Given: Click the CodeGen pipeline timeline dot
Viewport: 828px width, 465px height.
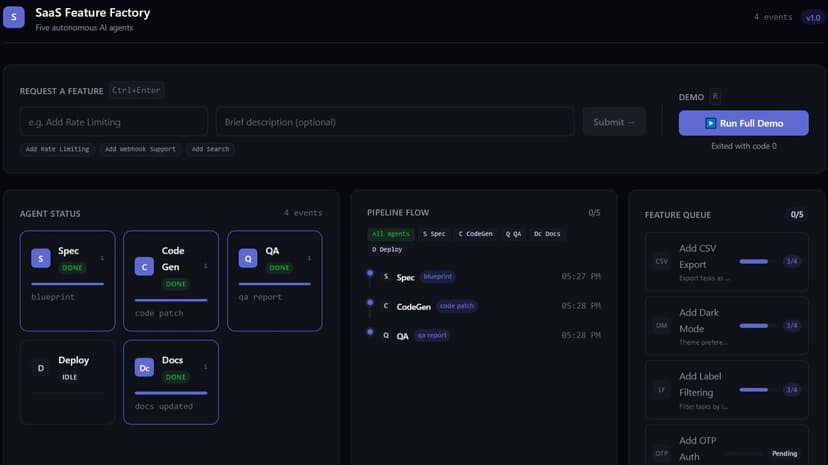Looking at the screenshot, I should click(x=370, y=302).
